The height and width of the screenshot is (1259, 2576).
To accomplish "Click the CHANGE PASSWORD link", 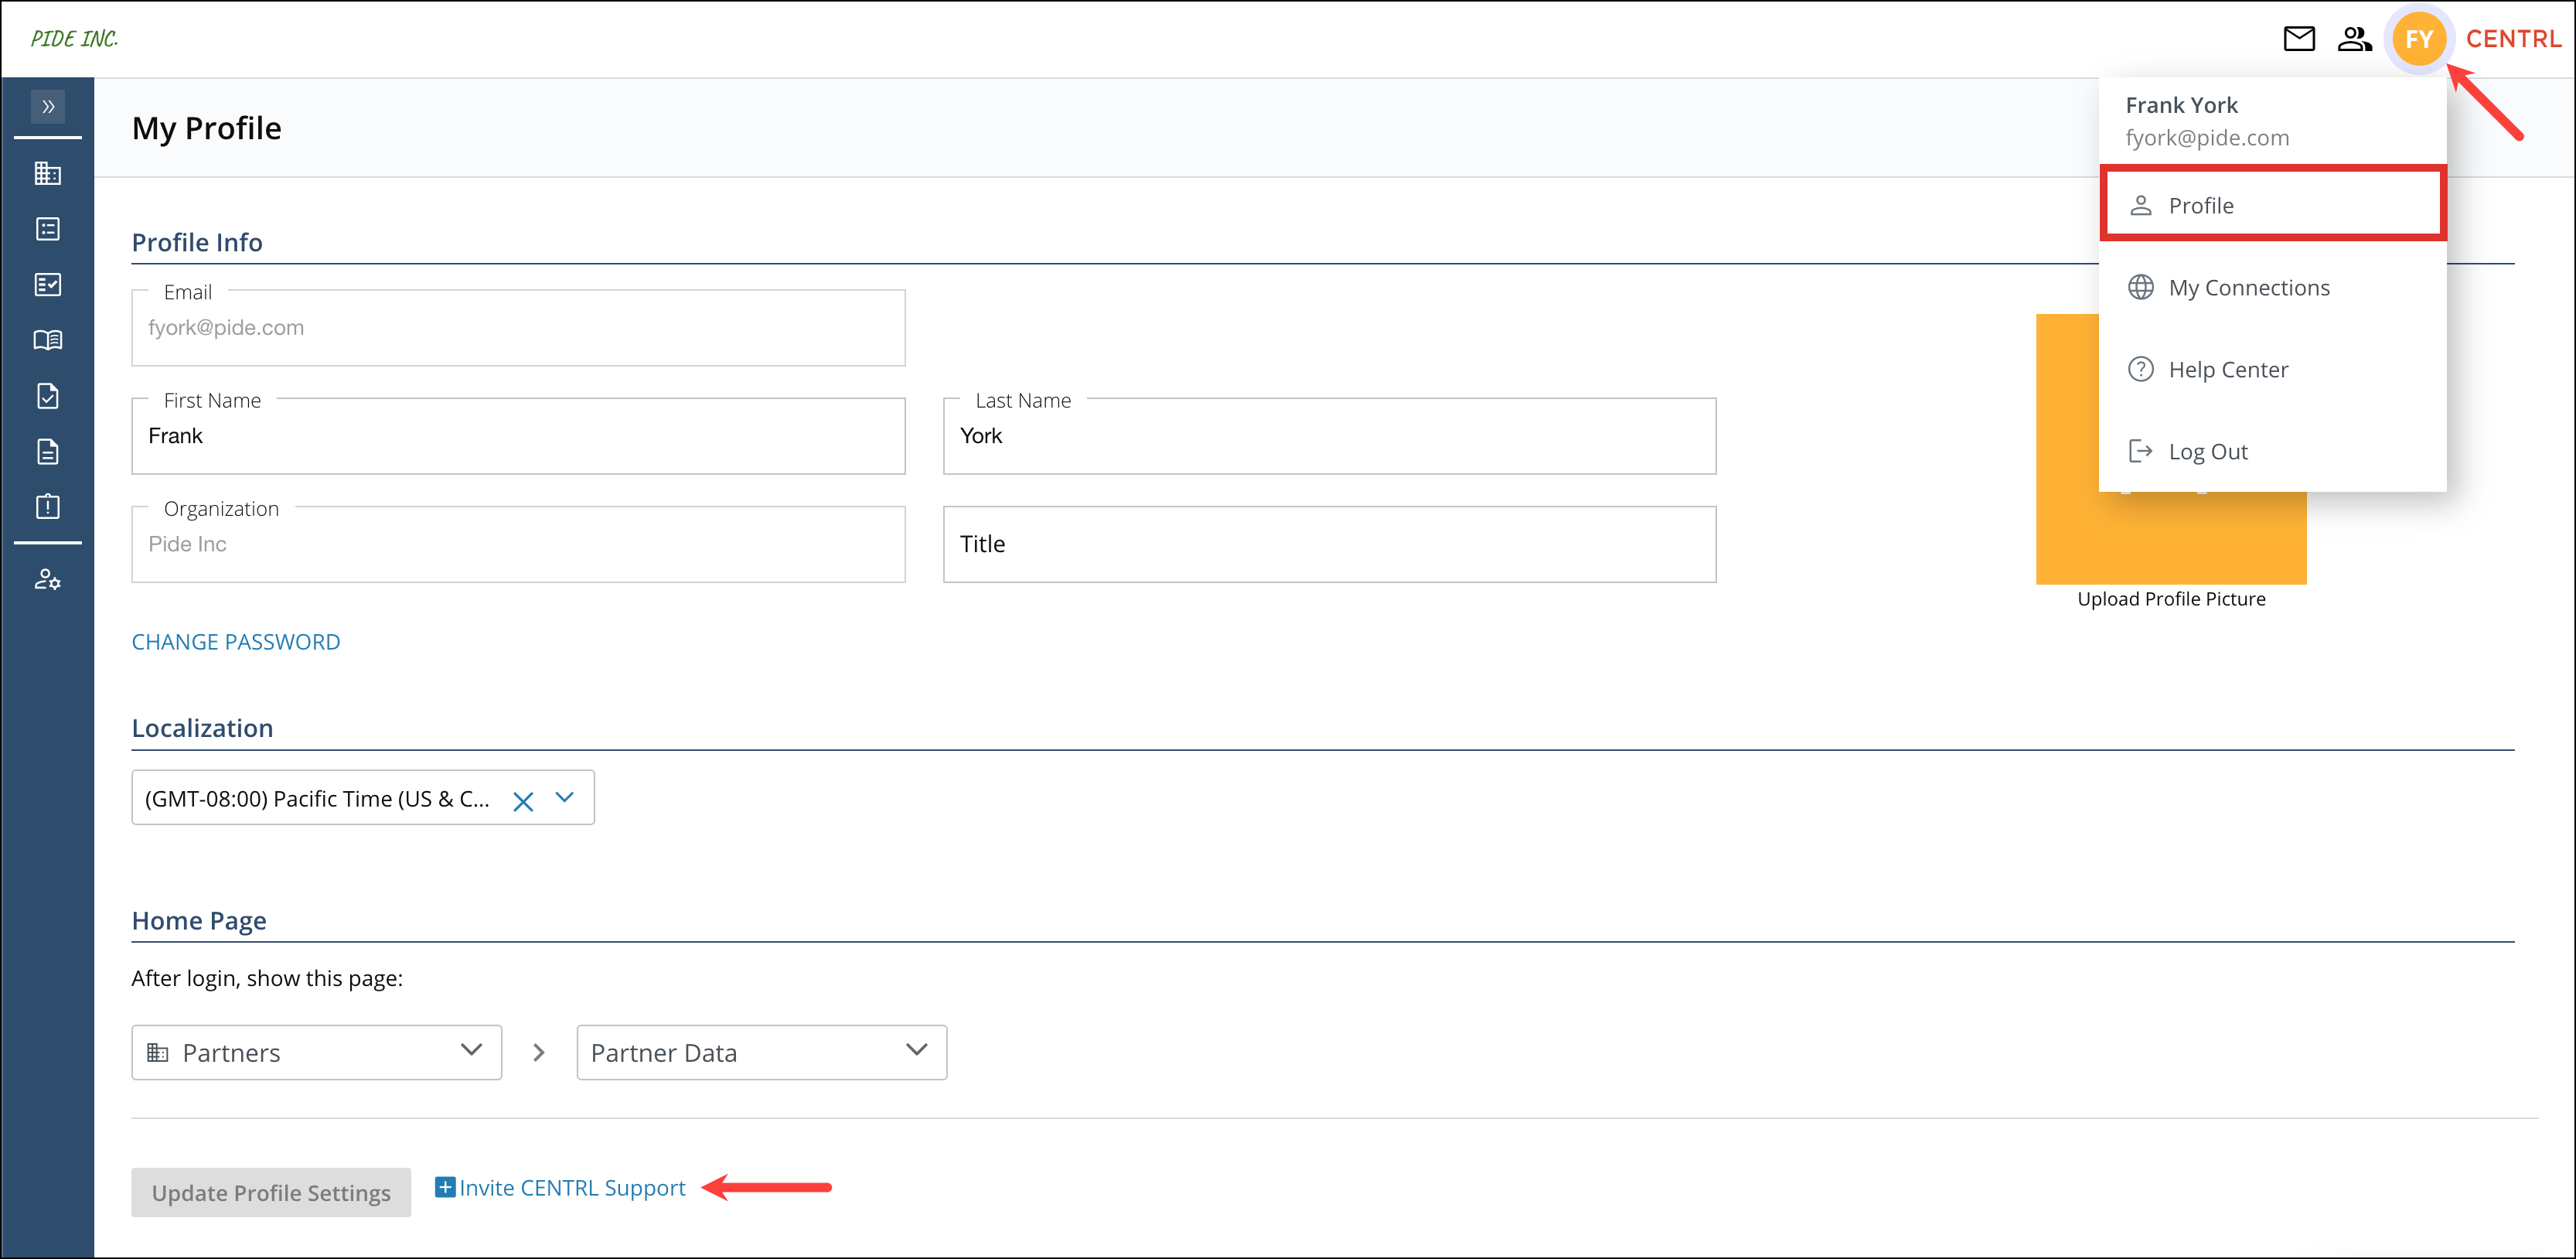I will (236, 642).
